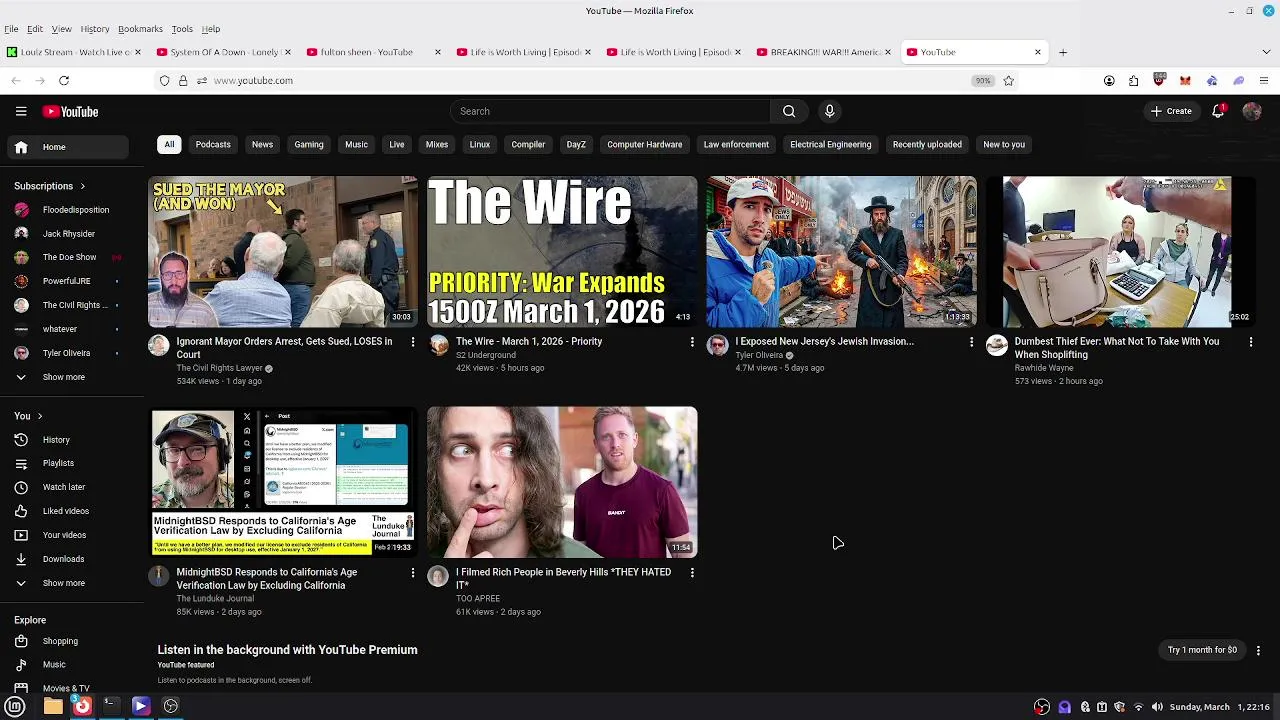Select the Gaming filter chip
1280x720 pixels.
(309, 144)
